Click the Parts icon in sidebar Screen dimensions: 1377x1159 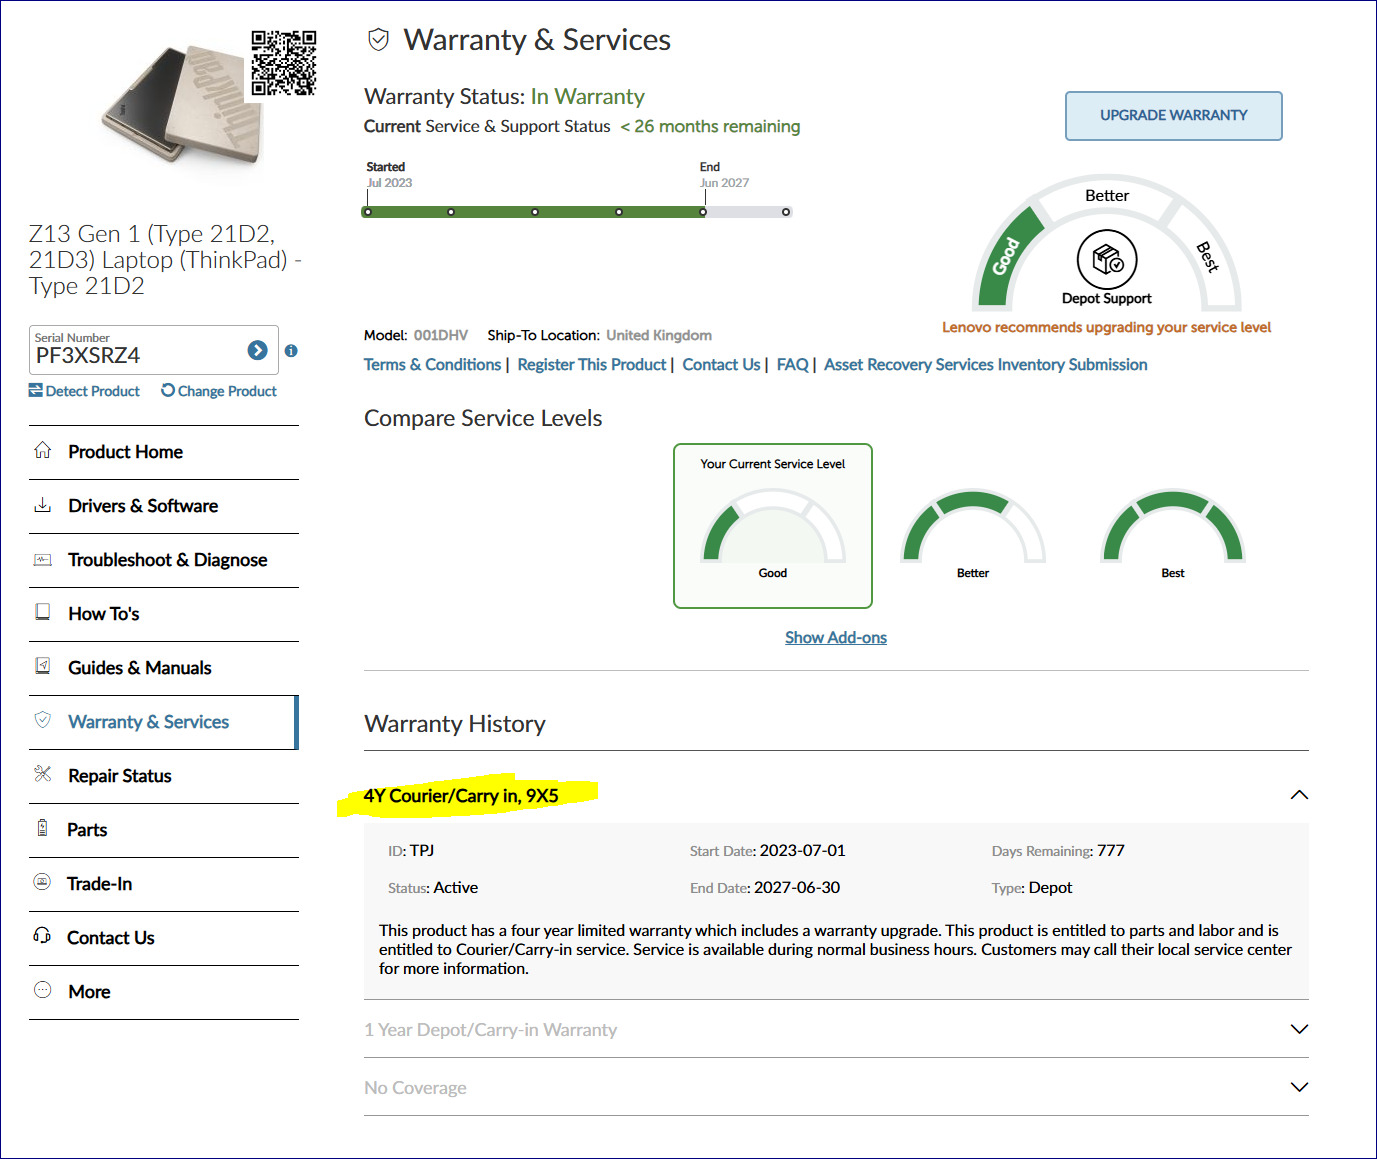pos(42,828)
